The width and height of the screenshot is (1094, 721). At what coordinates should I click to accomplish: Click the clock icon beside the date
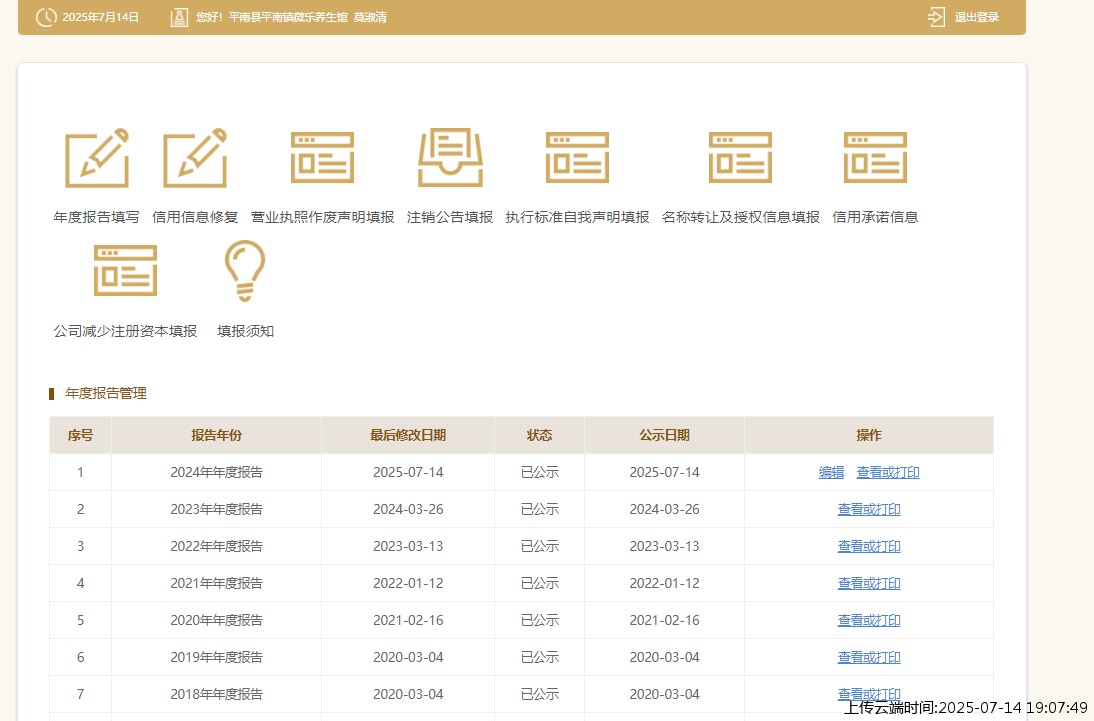46,17
